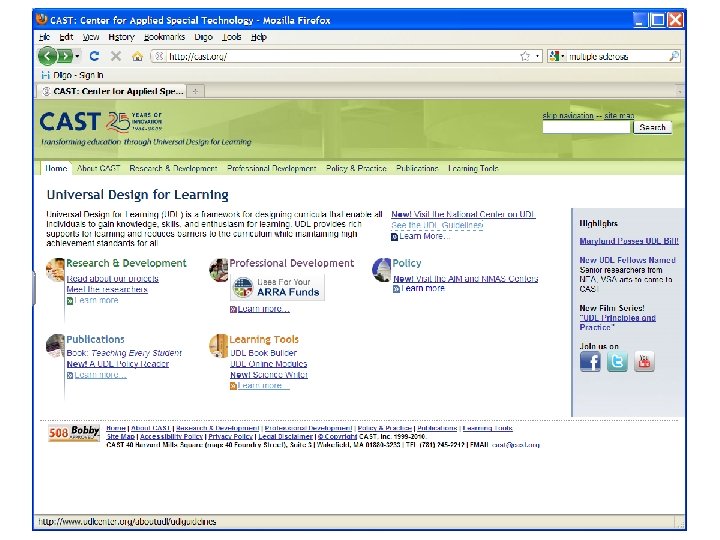Click Privacy Policy footer link

pos(231,436)
